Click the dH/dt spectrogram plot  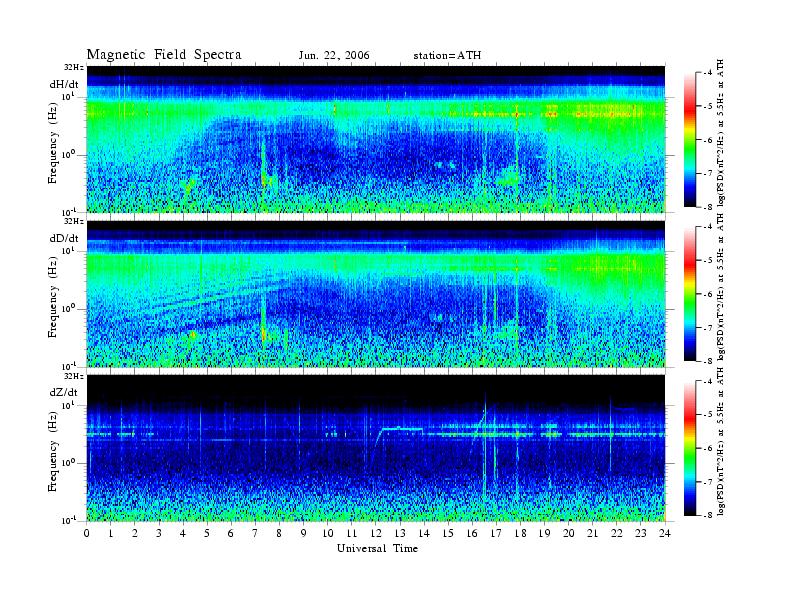(376, 139)
